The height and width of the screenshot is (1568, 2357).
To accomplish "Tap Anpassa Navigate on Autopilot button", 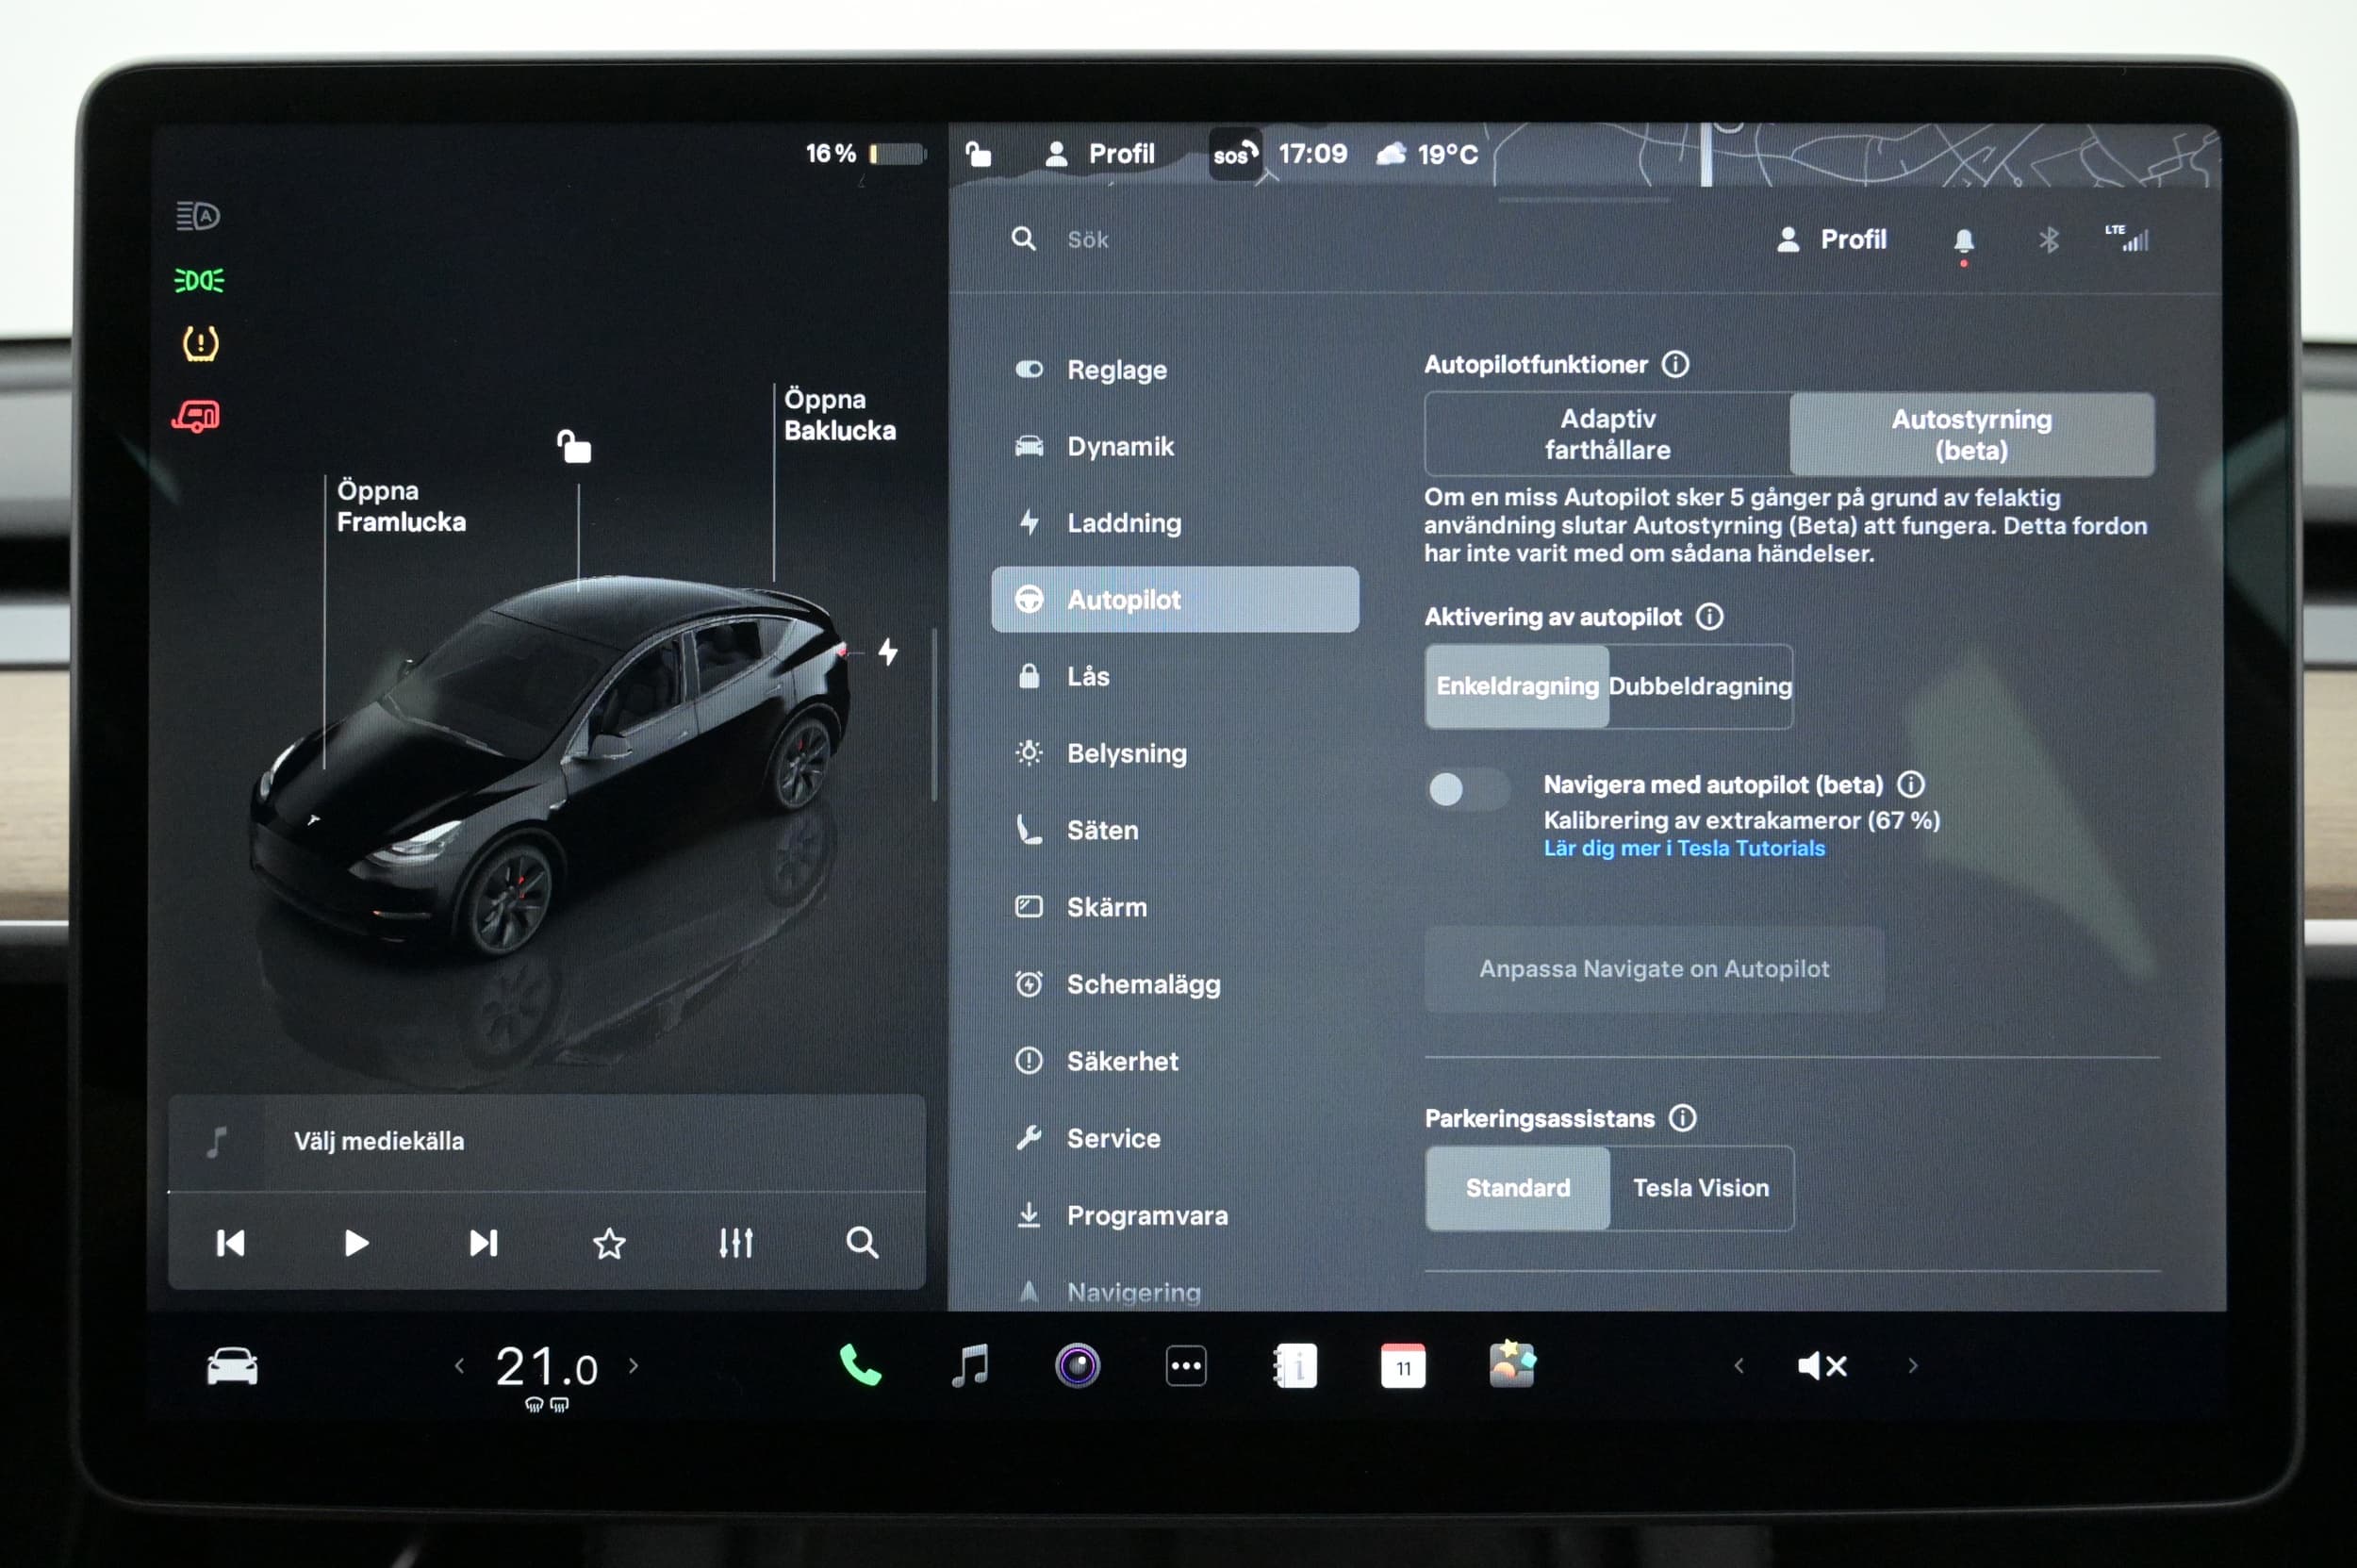I will pyautogui.click(x=1654, y=969).
